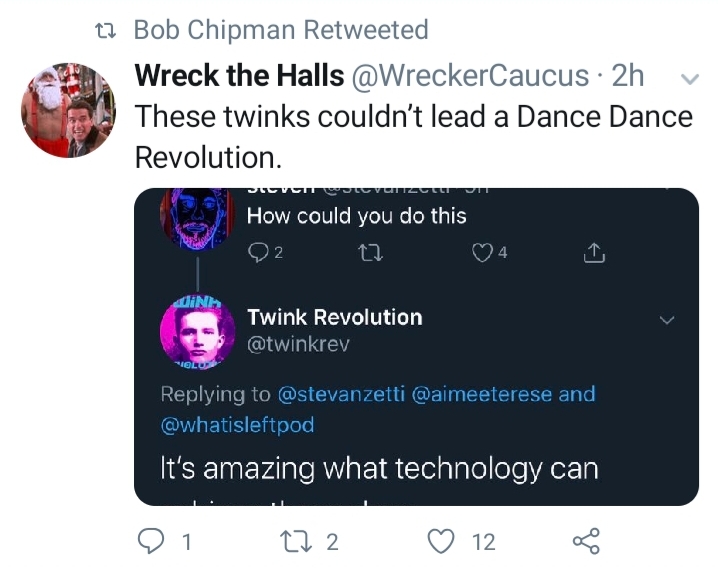Open the @whatisleftpod mention link
The image size is (718, 570).
238,425
